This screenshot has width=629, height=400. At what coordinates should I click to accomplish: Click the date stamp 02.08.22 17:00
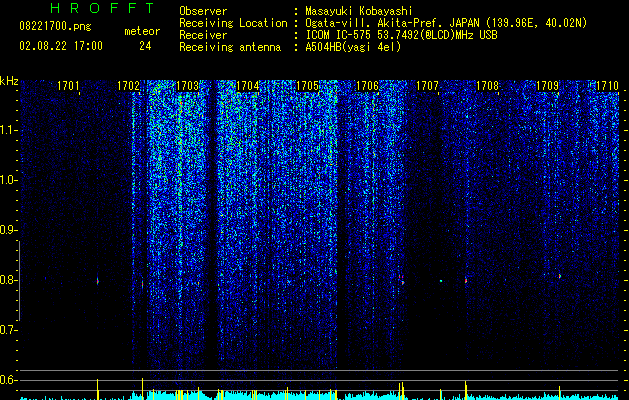[61, 46]
